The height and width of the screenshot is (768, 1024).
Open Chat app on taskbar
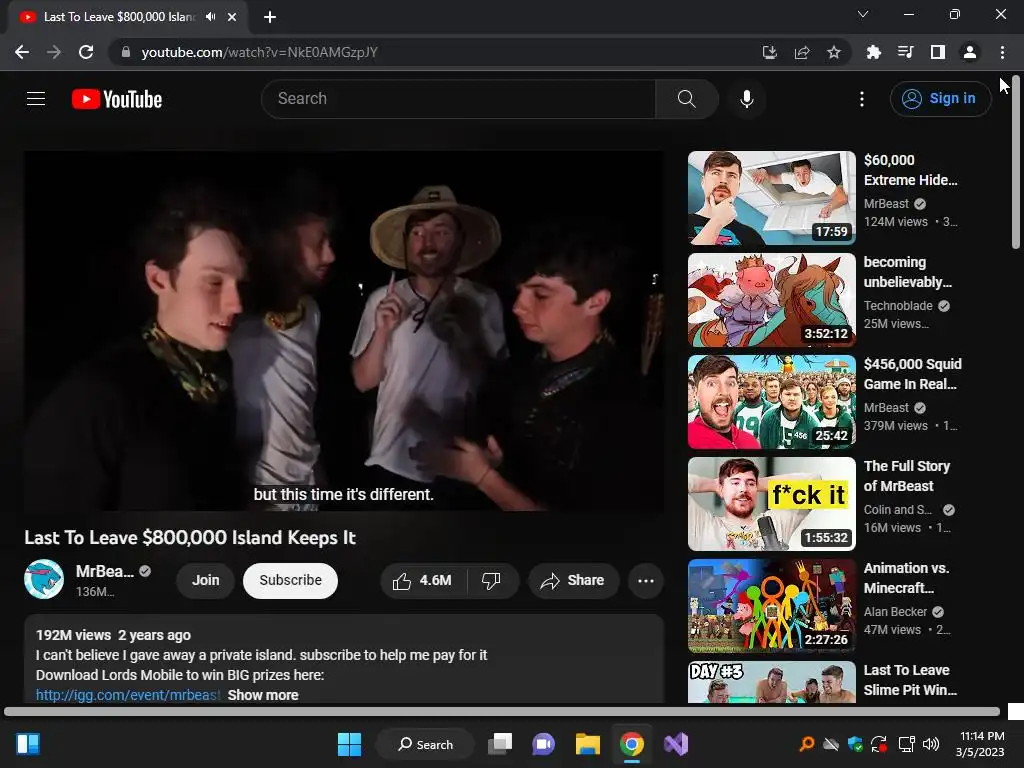(x=543, y=744)
